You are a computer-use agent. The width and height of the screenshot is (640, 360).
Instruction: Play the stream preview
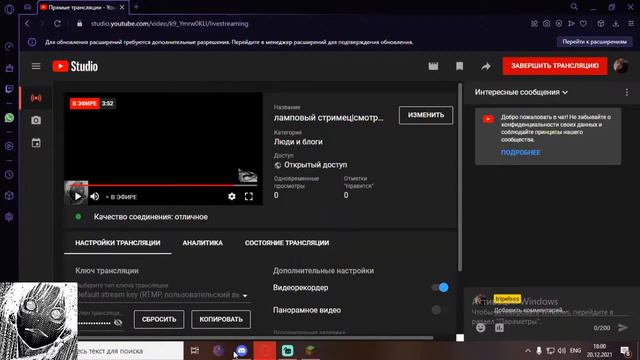[x=78, y=197]
